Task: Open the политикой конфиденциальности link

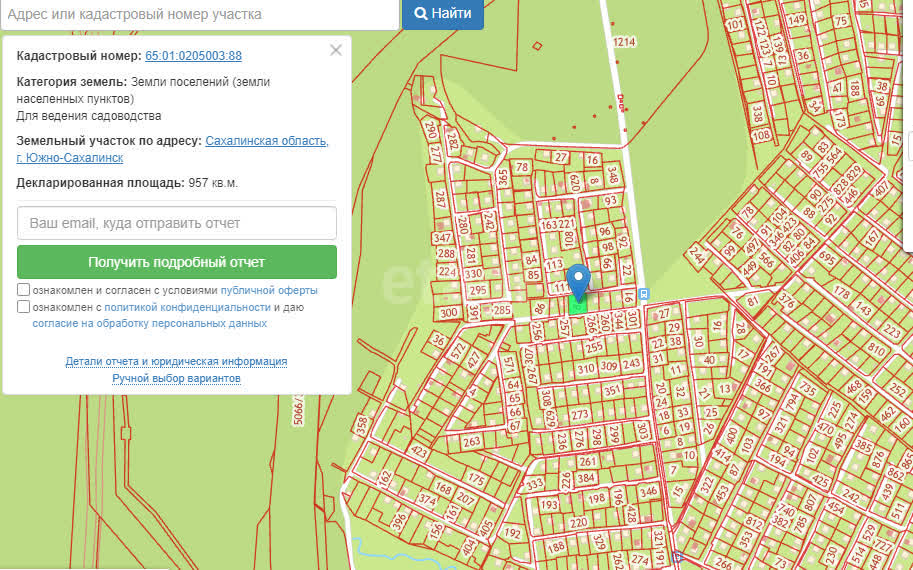Action: [187, 307]
